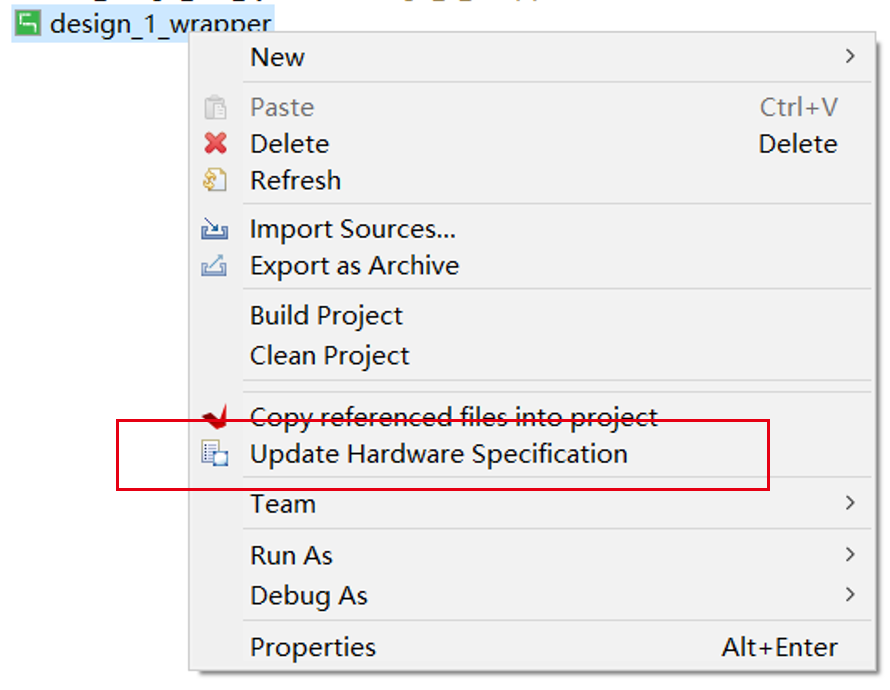
Task: Choose Import Sources... from the menu
Action: pyautogui.click(x=352, y=230)
